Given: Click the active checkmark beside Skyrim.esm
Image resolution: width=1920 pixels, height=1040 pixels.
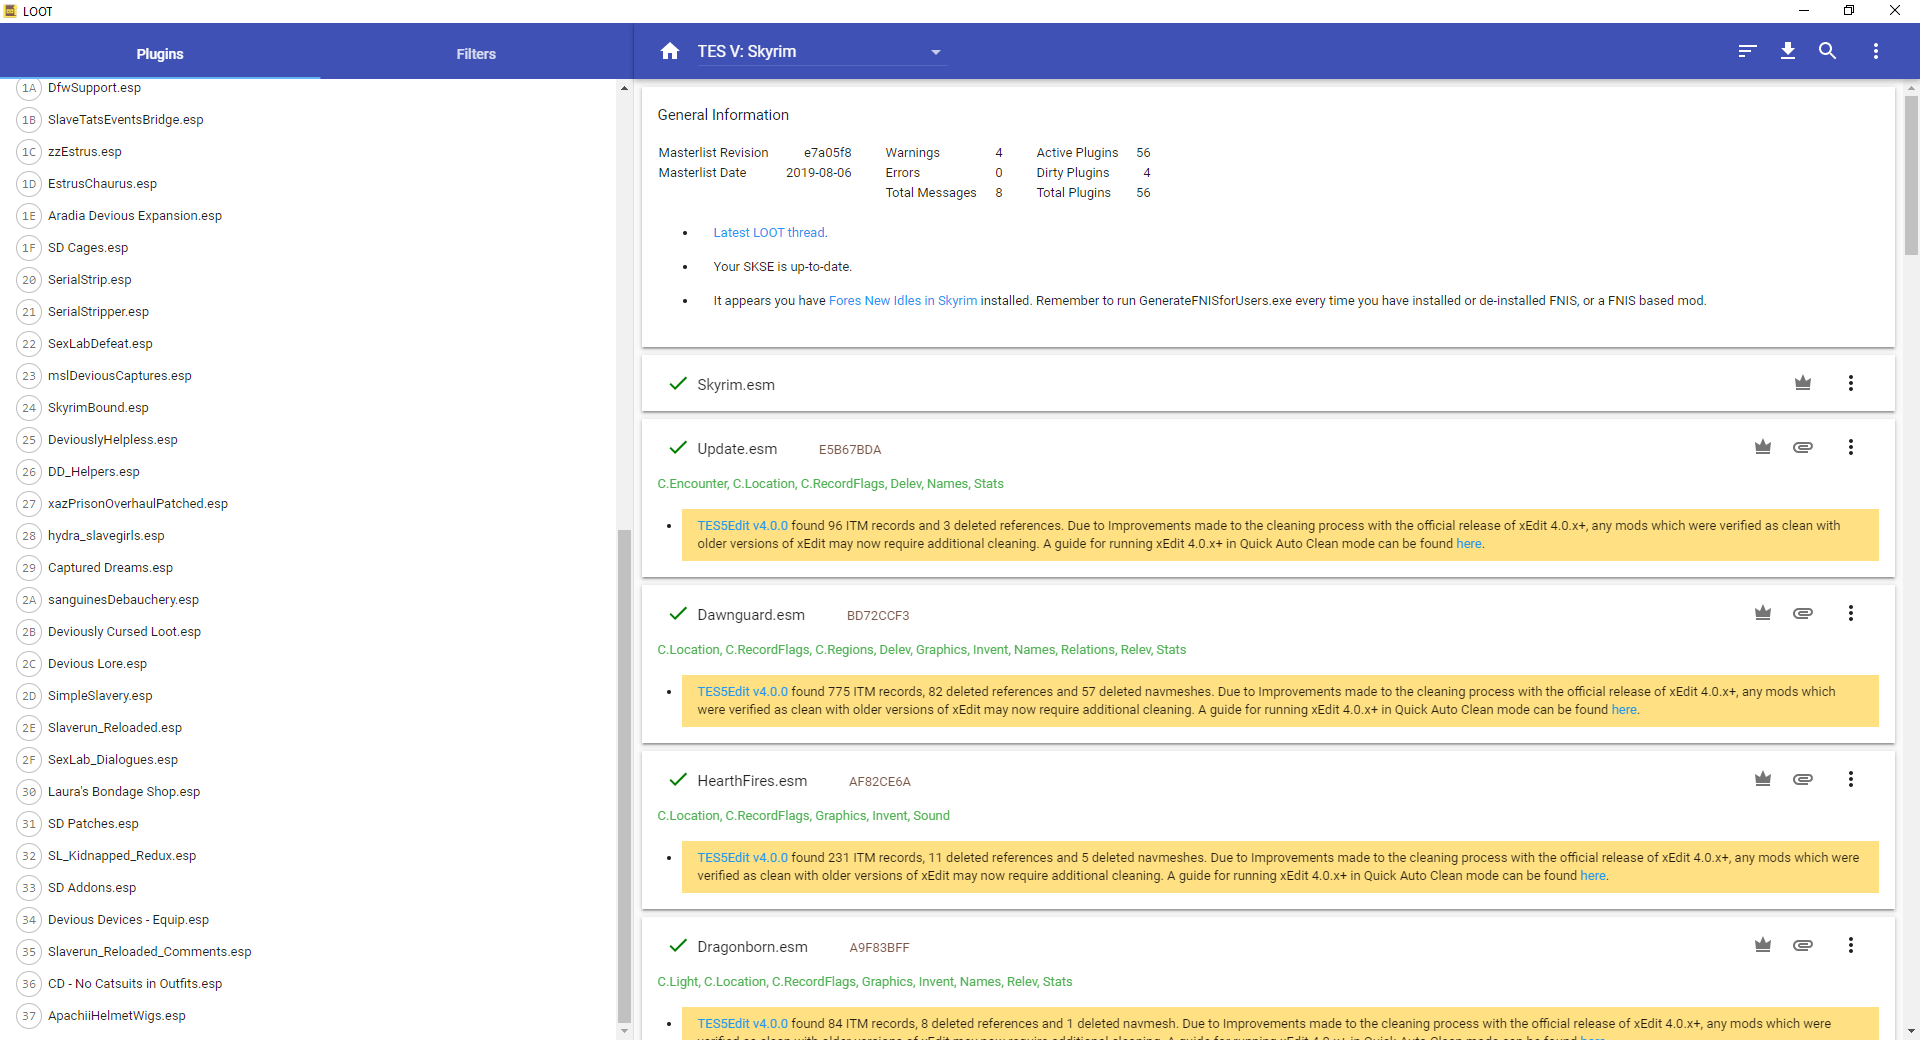Looking at the screenshot, I should tap(678, 383).
